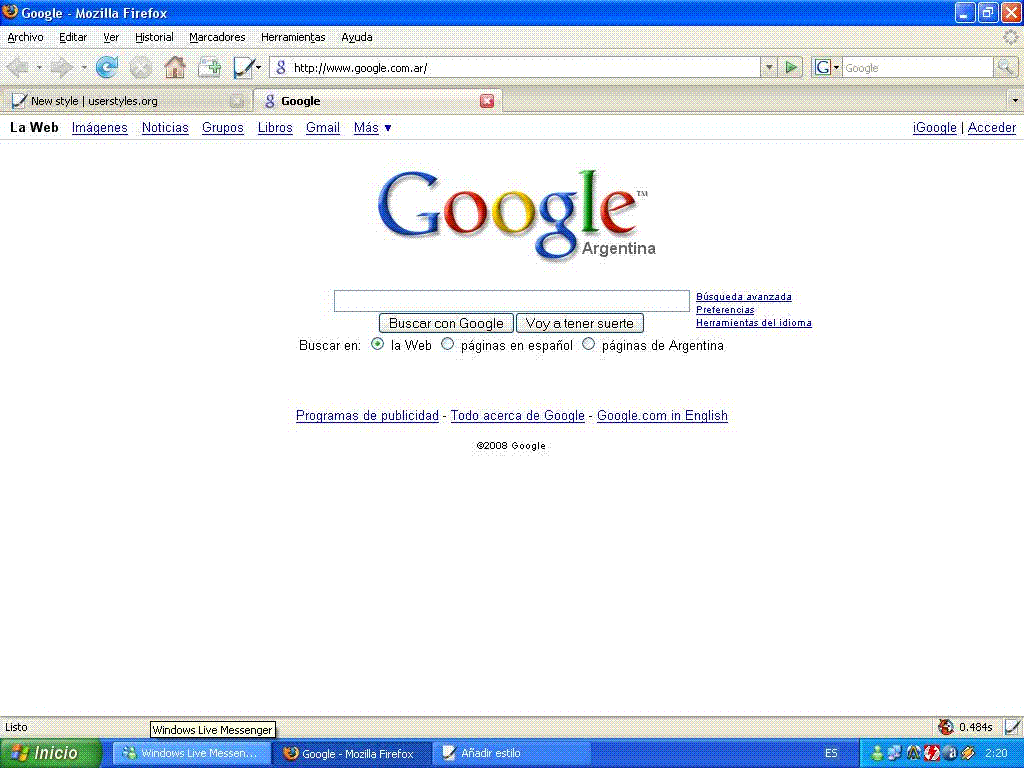Click the red lightning tray icon
This screenshot has height=768, width=1024.
[933, 753]
